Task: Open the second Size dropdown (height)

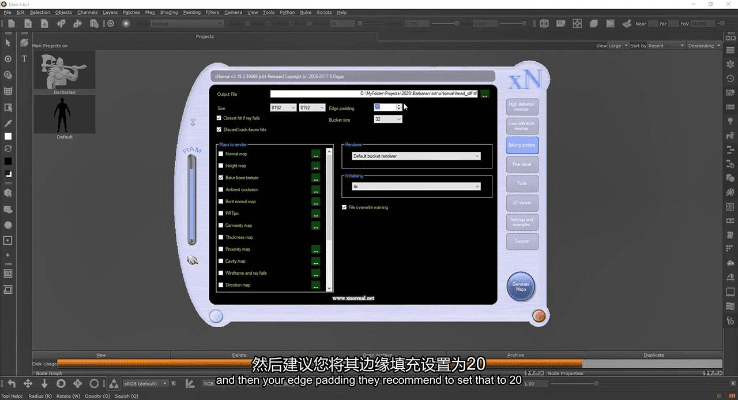Action: [312, 108]
